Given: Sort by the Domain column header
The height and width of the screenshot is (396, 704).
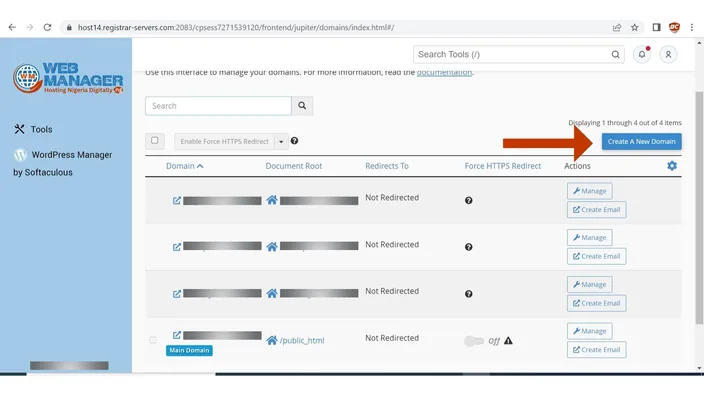Looking at the screenshot, I should (185, 166).
